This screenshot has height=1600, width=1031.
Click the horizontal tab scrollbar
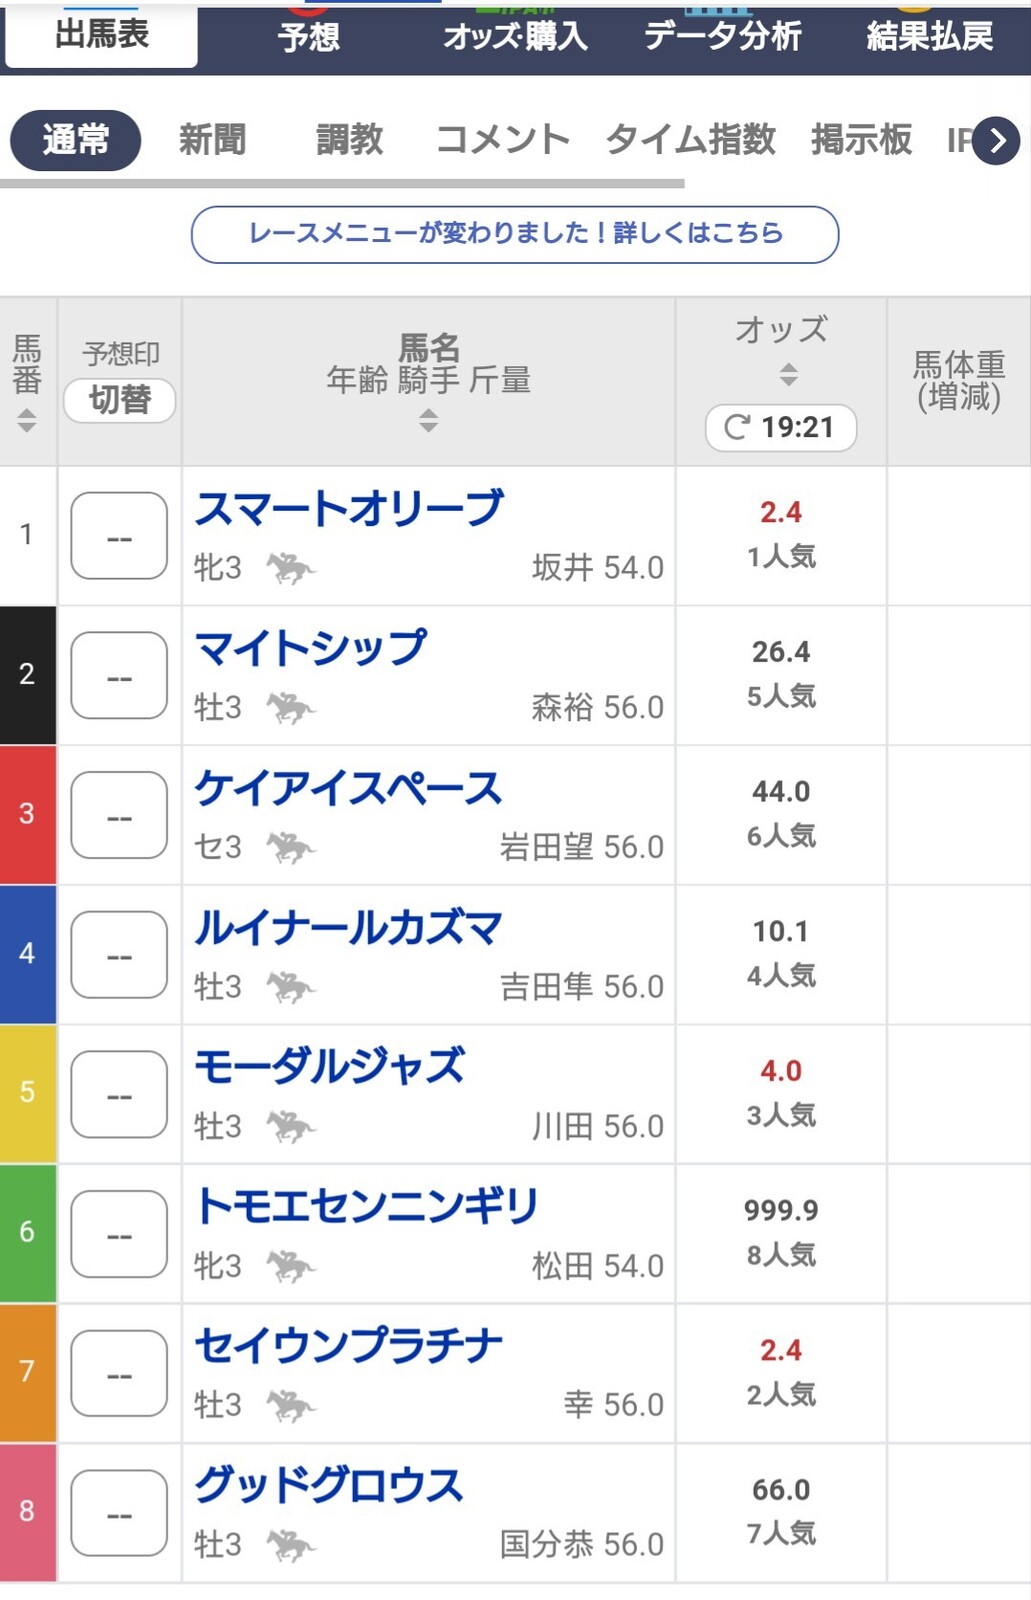(x=342, y=184)
